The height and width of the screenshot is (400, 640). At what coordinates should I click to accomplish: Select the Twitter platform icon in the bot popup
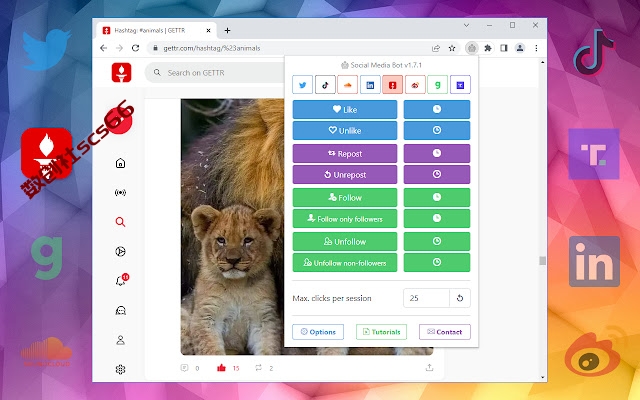(302, 85)
